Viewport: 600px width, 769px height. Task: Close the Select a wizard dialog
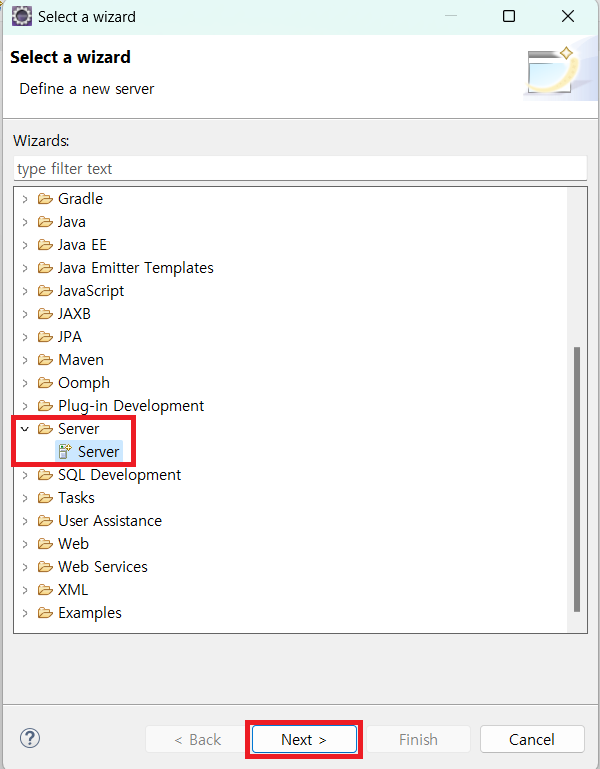pyautogui.click(x=568, y=16)
